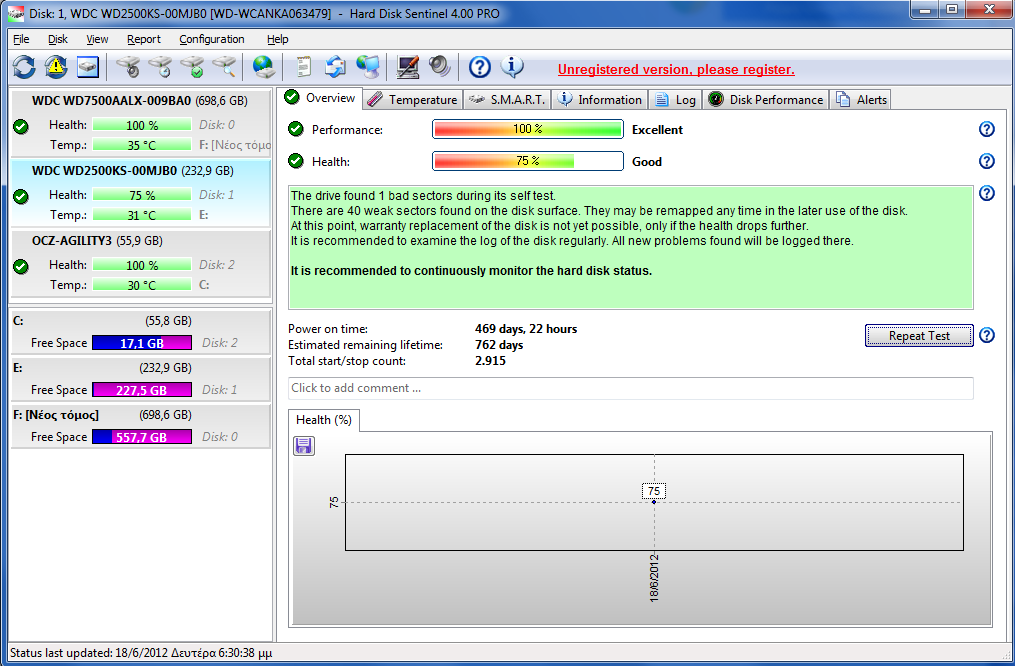The width and height of the screenshot is (1015, 666).
Task: Click the speaker sound toolbar icon
Action: point(440,67)
